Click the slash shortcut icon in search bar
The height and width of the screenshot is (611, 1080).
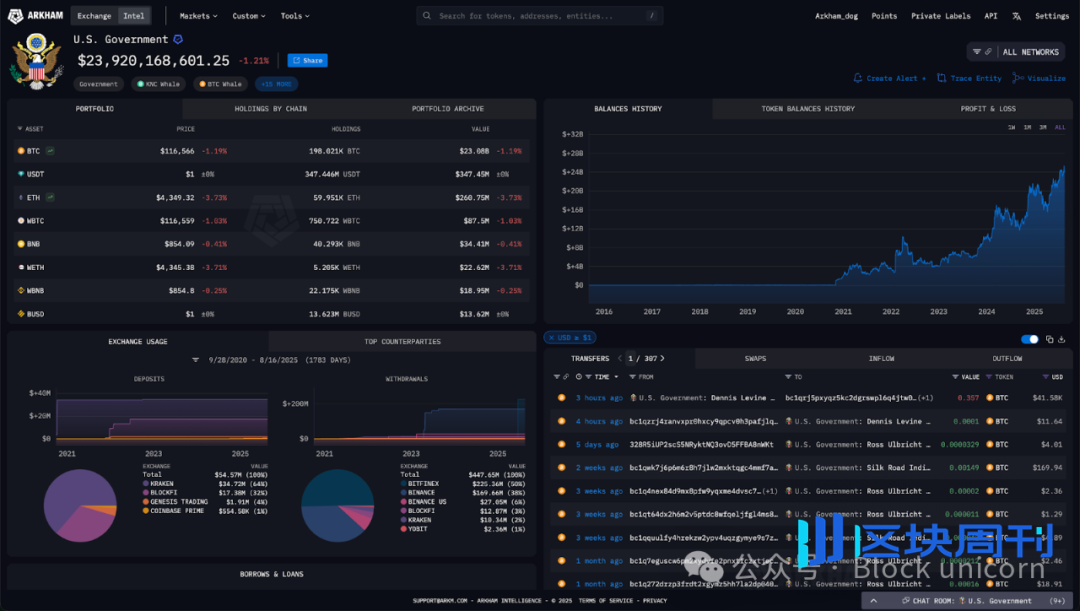coord(652,15)
